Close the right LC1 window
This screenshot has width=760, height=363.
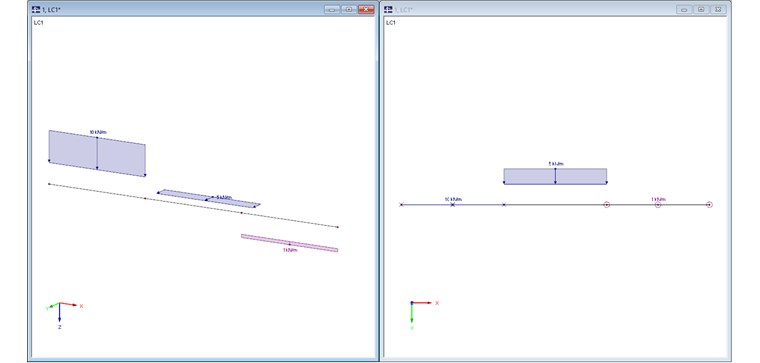coord(718,9)
